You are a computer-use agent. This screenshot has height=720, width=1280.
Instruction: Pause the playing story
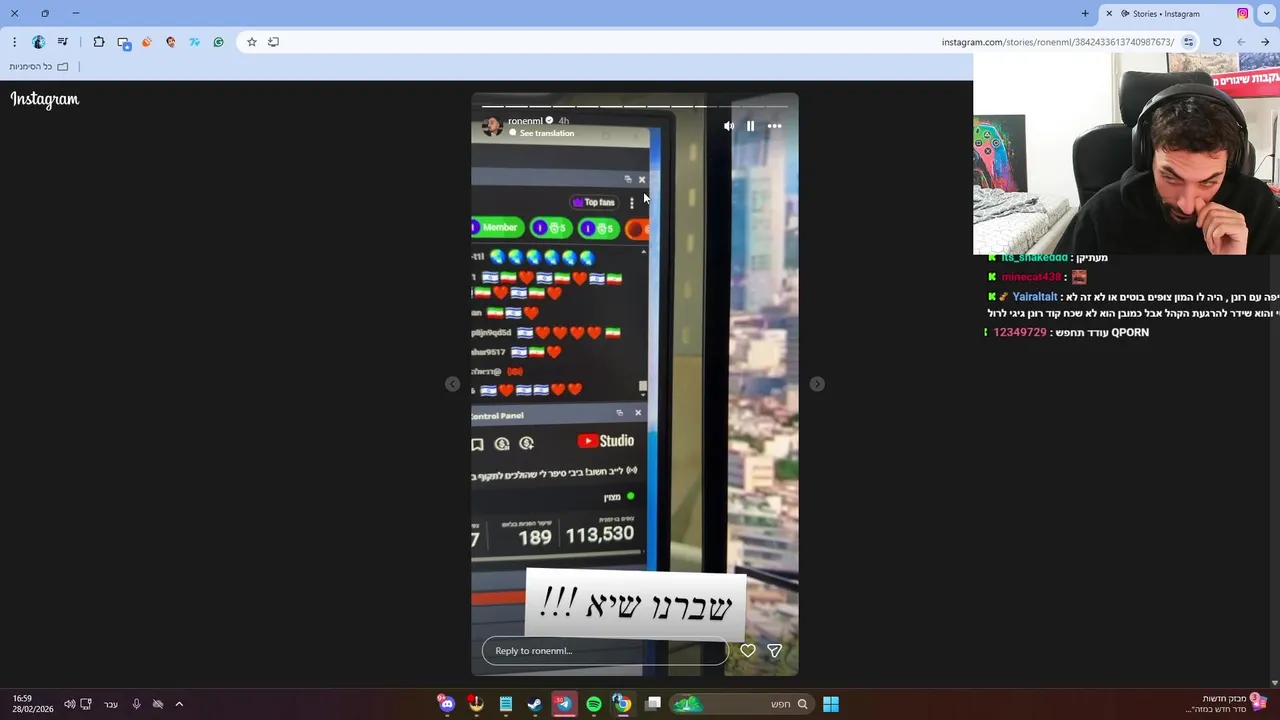(750, 126)
